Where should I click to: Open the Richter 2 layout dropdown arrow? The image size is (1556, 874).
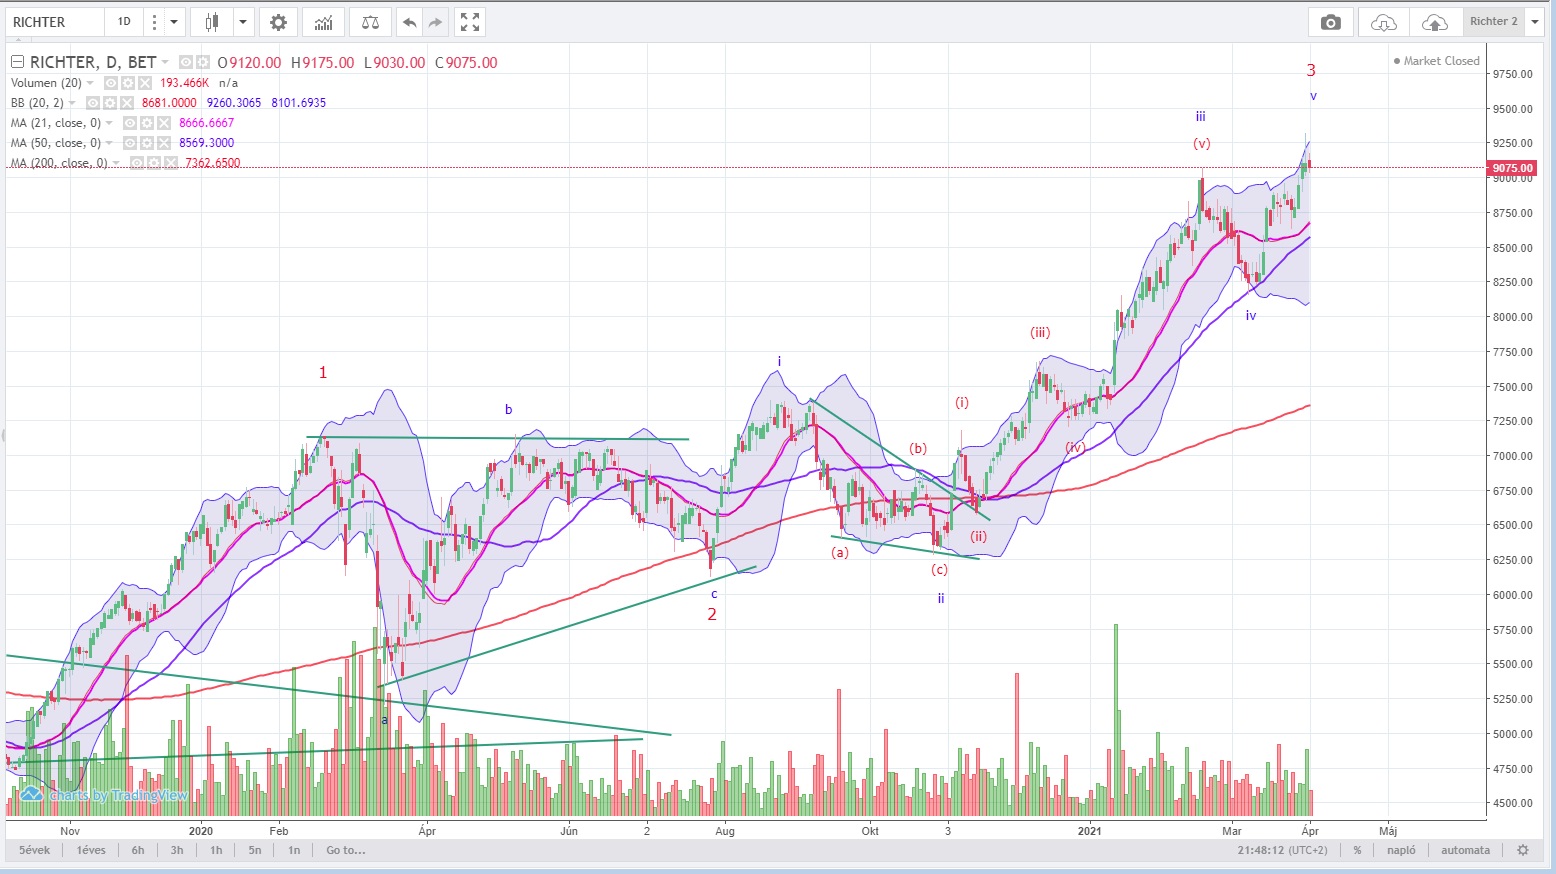click(1536, 22)
